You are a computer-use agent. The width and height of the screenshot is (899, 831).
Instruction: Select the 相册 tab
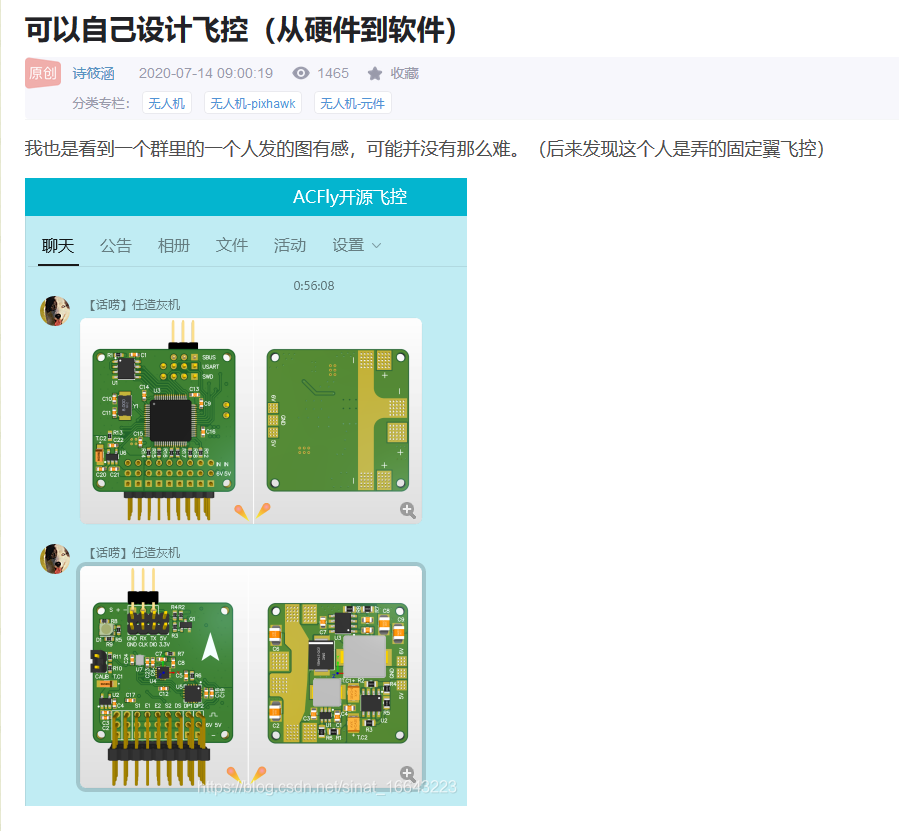tap(174, 245)
